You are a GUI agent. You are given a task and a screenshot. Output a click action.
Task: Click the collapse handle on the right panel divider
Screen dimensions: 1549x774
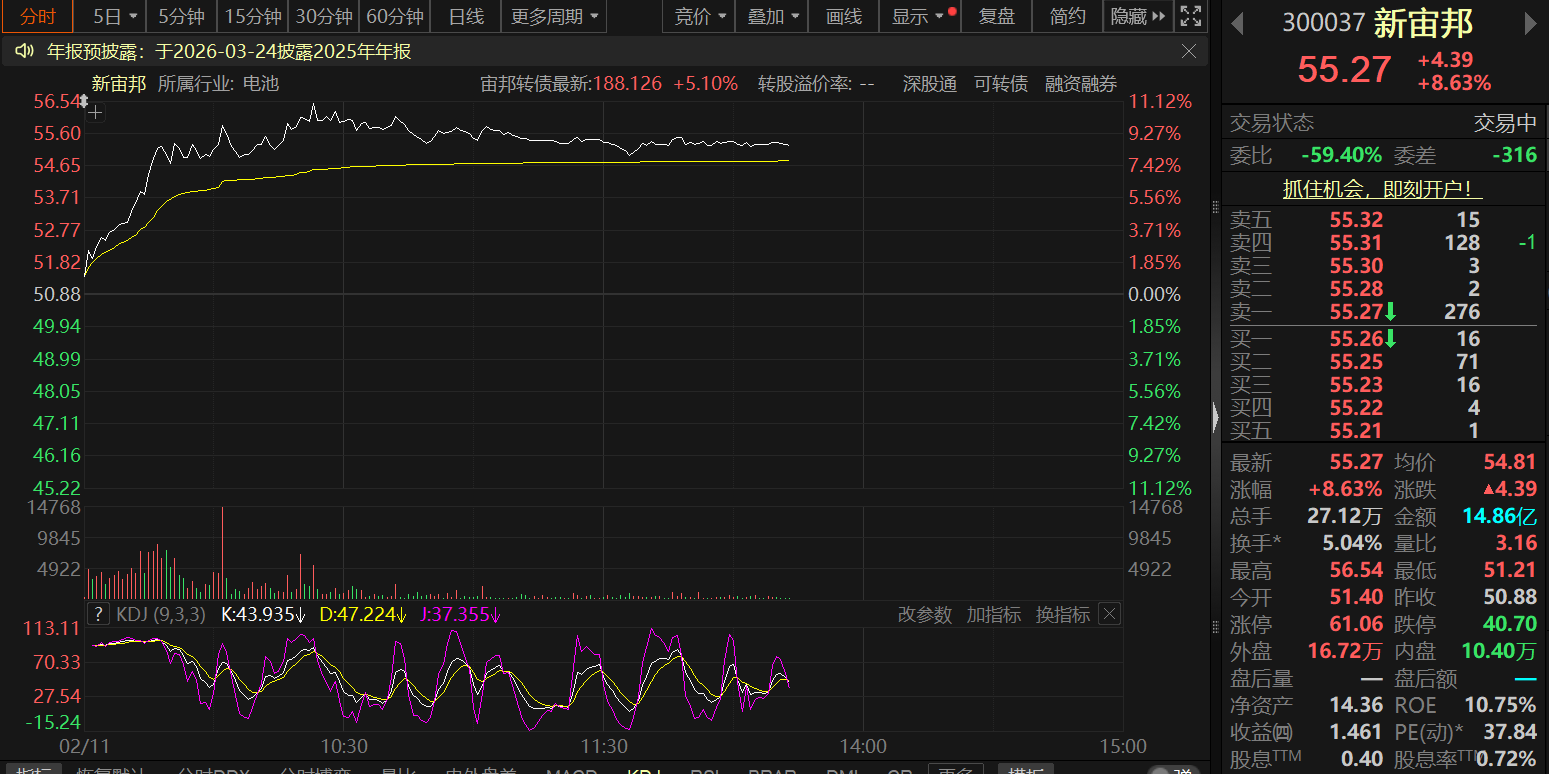pyautogui.click(x=1215, y=413)
